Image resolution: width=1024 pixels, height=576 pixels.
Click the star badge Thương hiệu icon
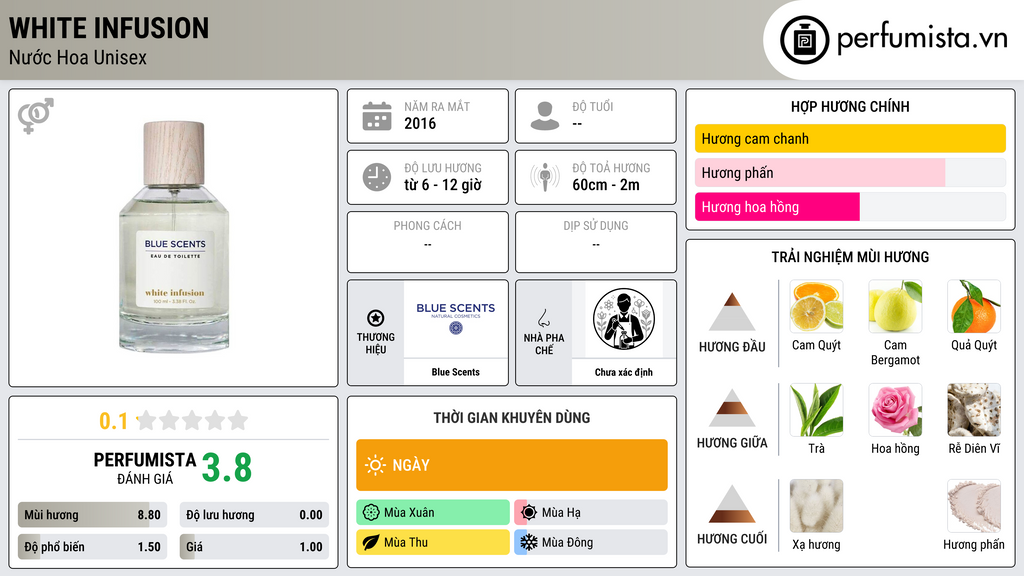(376, 318)
